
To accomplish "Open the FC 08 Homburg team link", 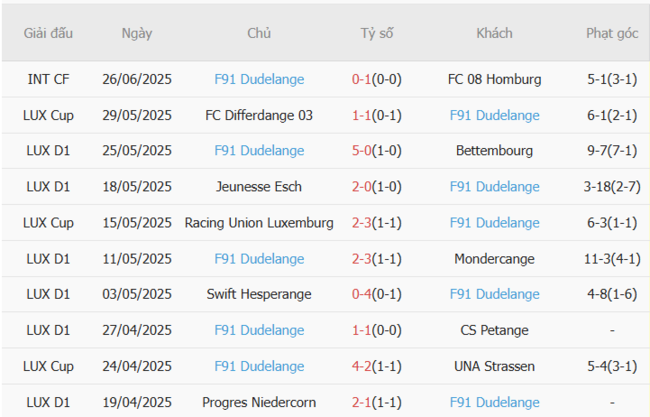I will tap(494, 79).
